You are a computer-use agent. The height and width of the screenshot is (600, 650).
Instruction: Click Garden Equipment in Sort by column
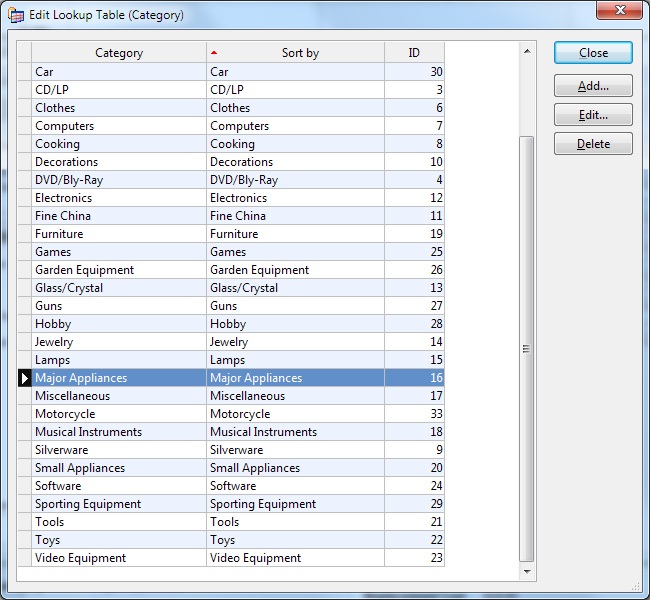(295, 270)
